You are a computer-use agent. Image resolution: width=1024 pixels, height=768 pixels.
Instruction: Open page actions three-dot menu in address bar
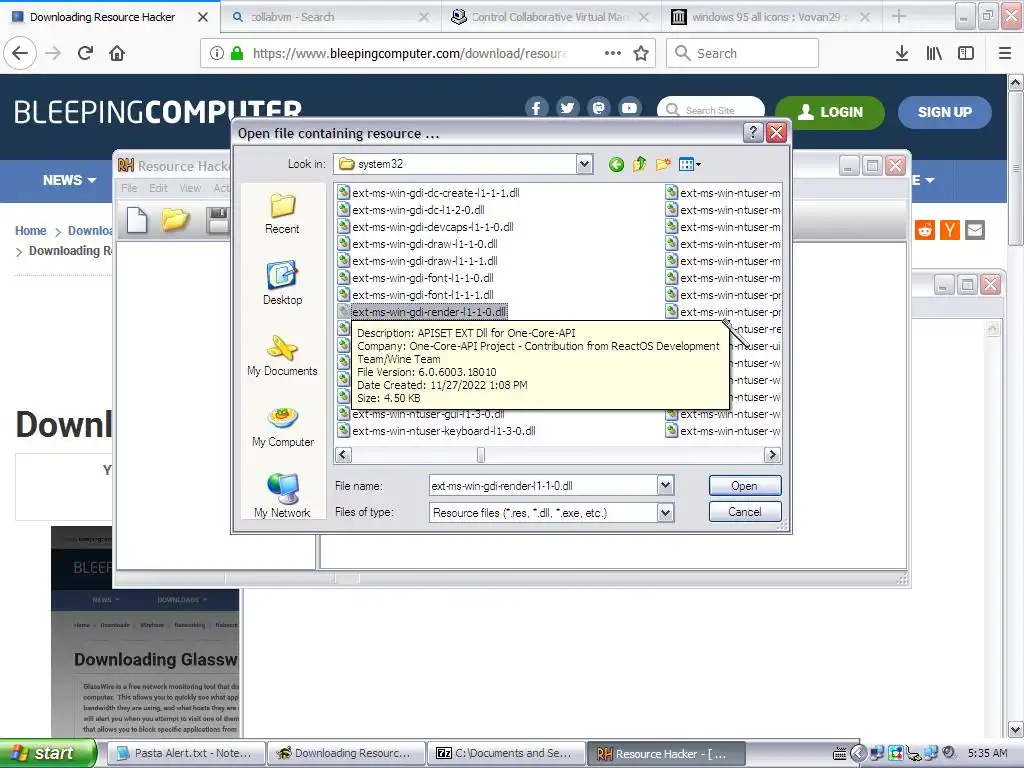[x=613, y=53]
